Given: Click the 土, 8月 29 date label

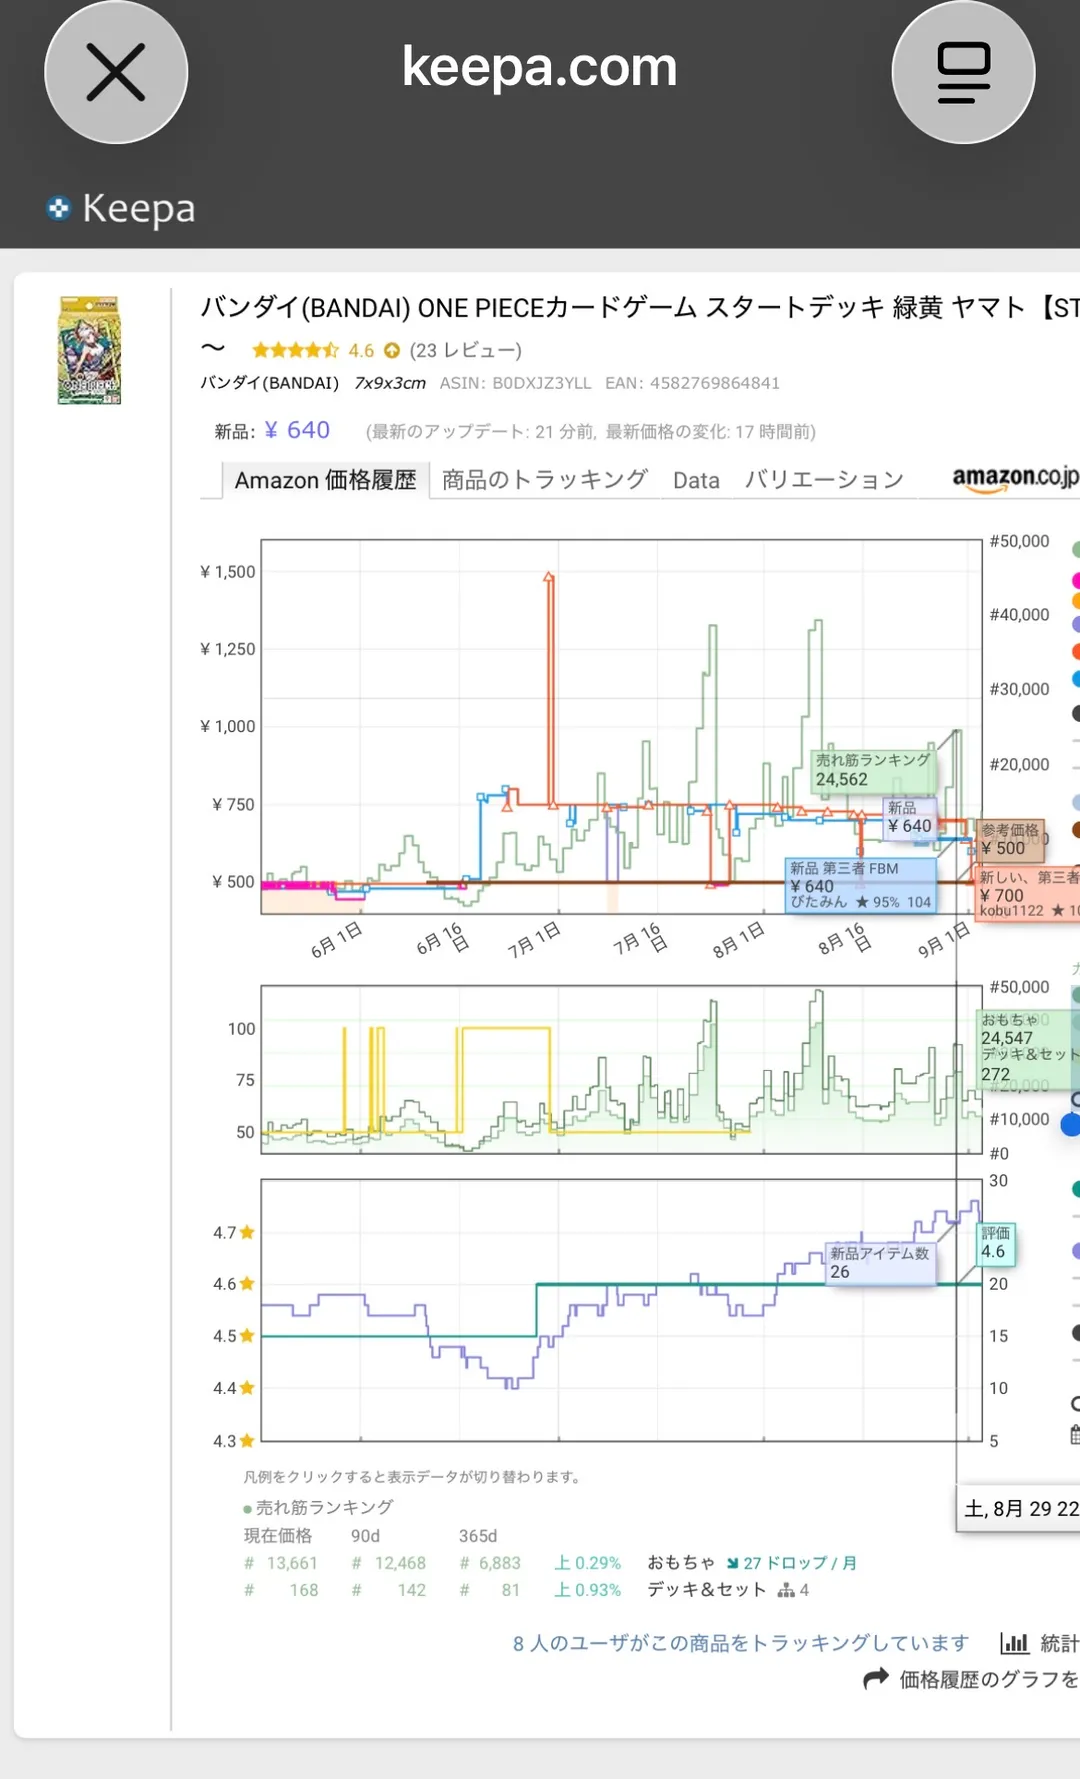Looking at the screenshot, I should pyautogui.click(x=1020, y=1509).
